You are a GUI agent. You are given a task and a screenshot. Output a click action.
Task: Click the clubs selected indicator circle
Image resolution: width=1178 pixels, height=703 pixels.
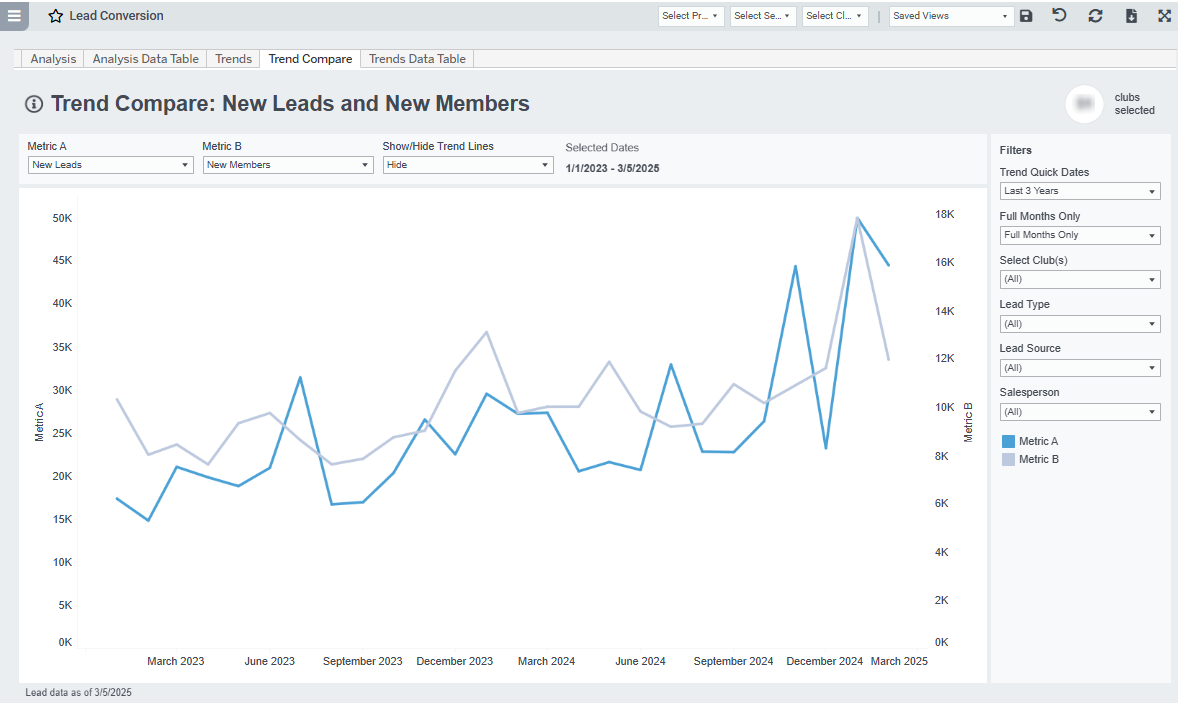click(x=1084, y=104)
